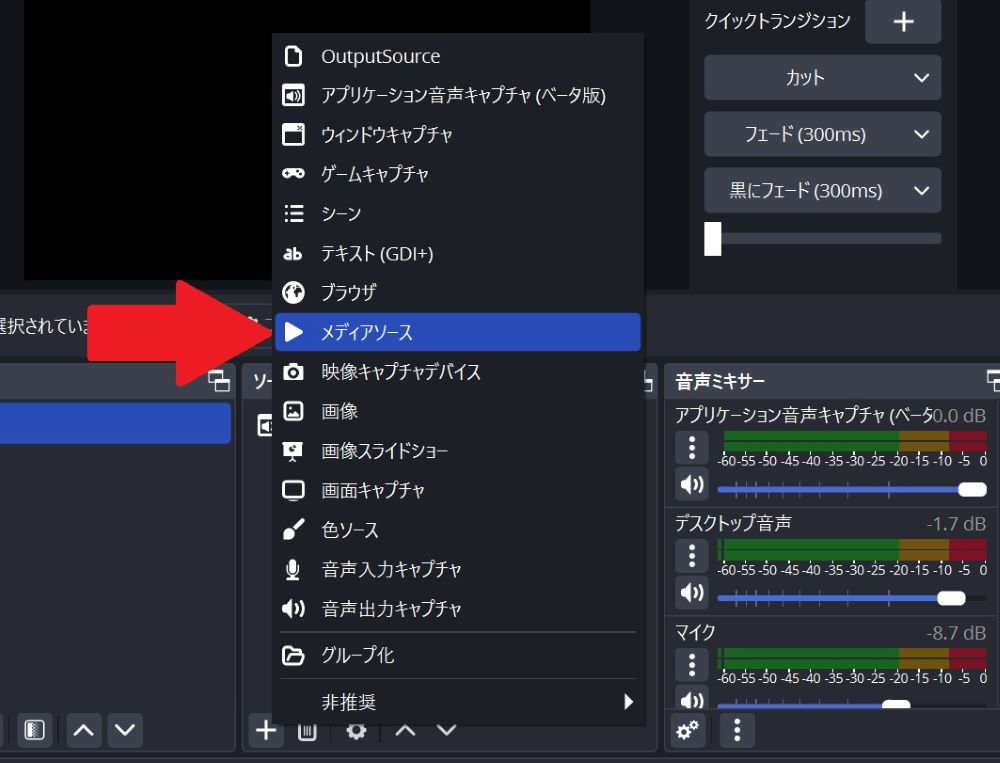Select the Scene (シーン) source entry
Screen dimensions: 1000x763
click(x=457, y=214)
